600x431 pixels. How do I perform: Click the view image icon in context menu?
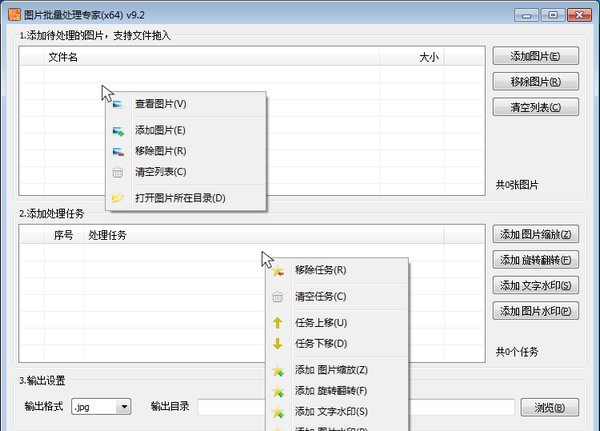(118, 104)
